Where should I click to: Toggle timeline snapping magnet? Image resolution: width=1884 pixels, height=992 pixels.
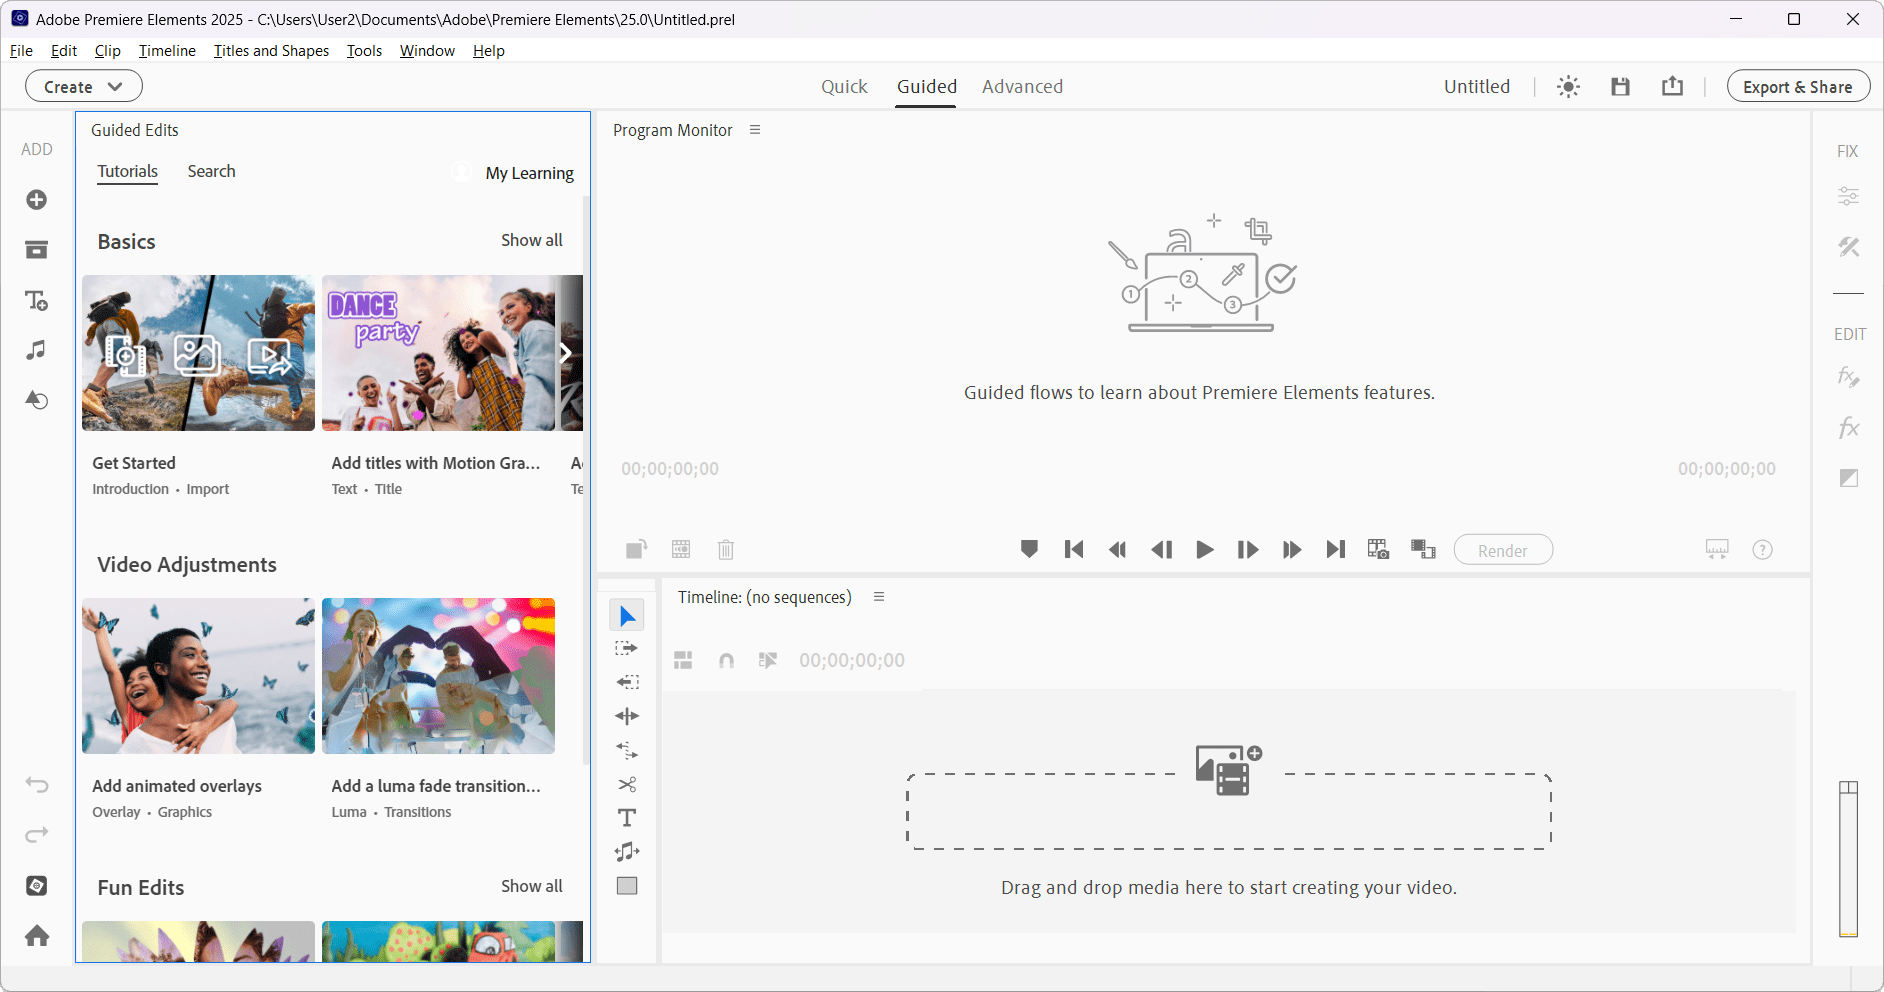point(726,660)
